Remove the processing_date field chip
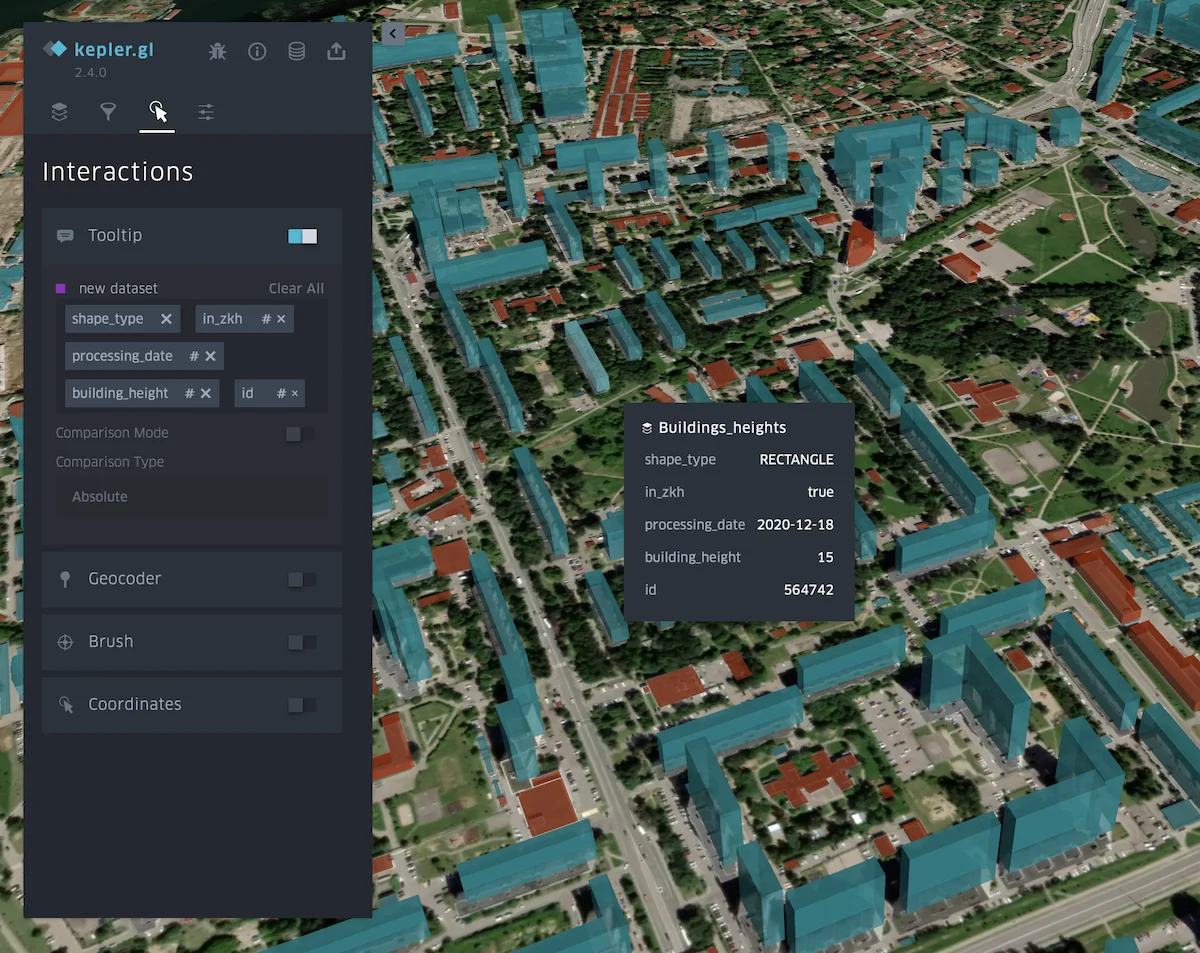Image resolution: width=1200 pixels, height=953 pixels. [210, 356]
